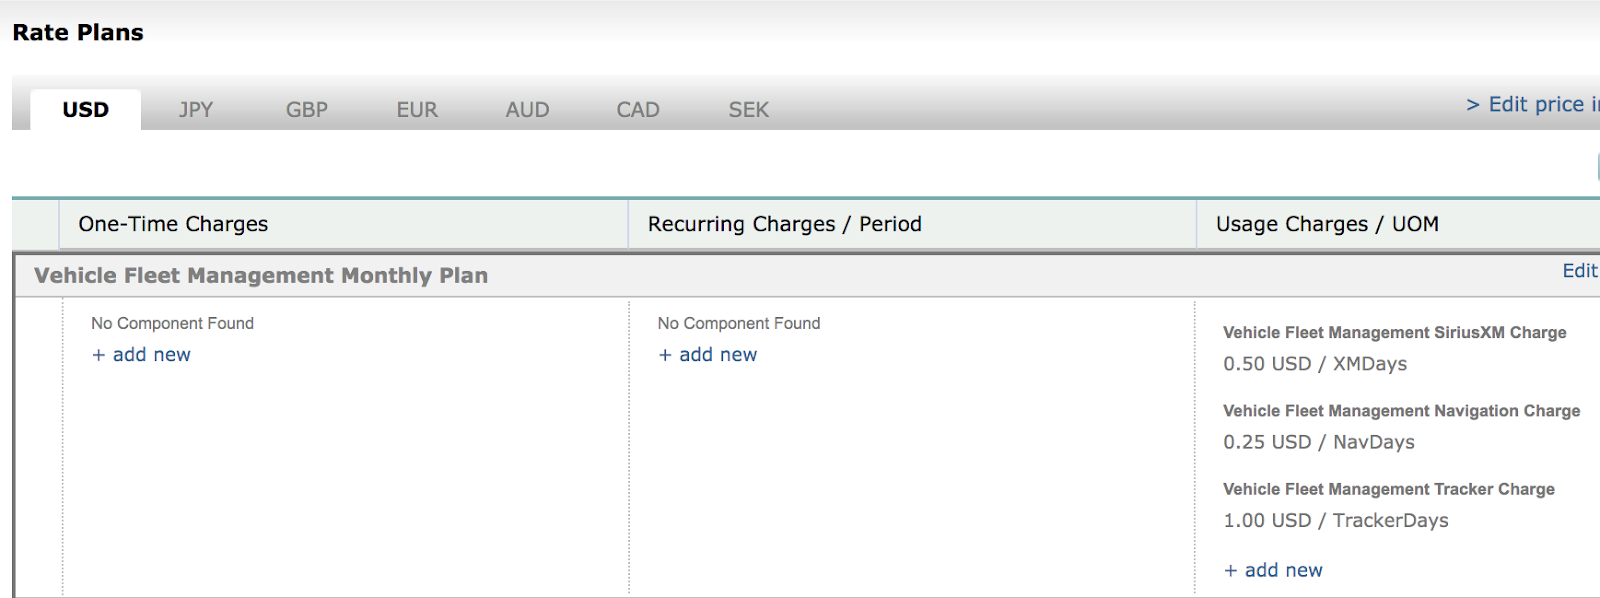Image resolution: width=1600 pixels, height=598 pixels.
Task: Add new Recurring Charges component
Action: coord(708,355)
